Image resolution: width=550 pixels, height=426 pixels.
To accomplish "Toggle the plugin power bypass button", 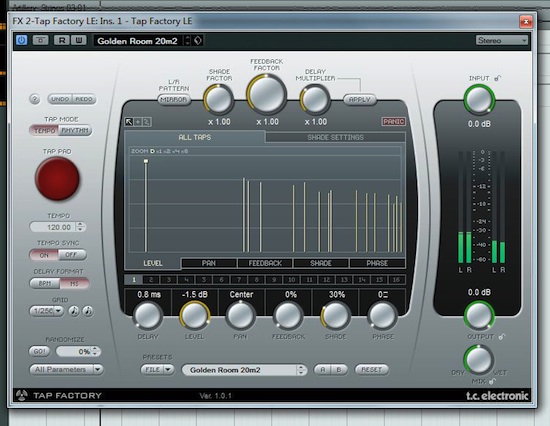I will pyautogui.click(x=21, y=40).
